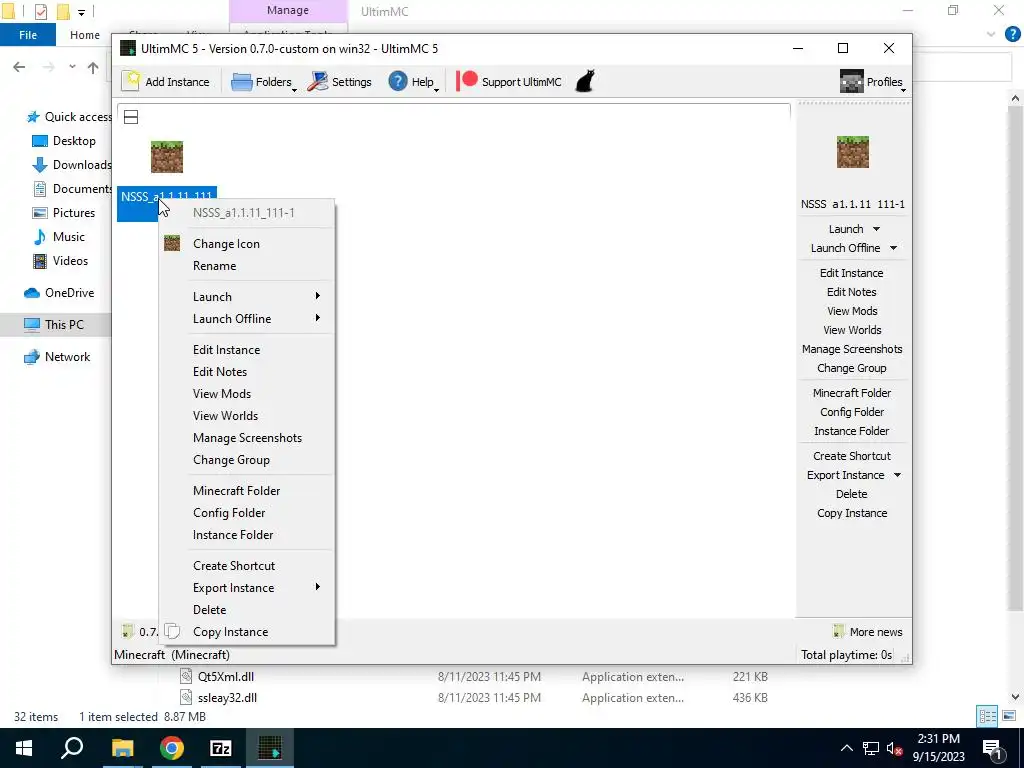Select the ssleay32.dll file in Explorer
Screen dimensions: 1024x768
pyautogui.click(x=227, y=697)
